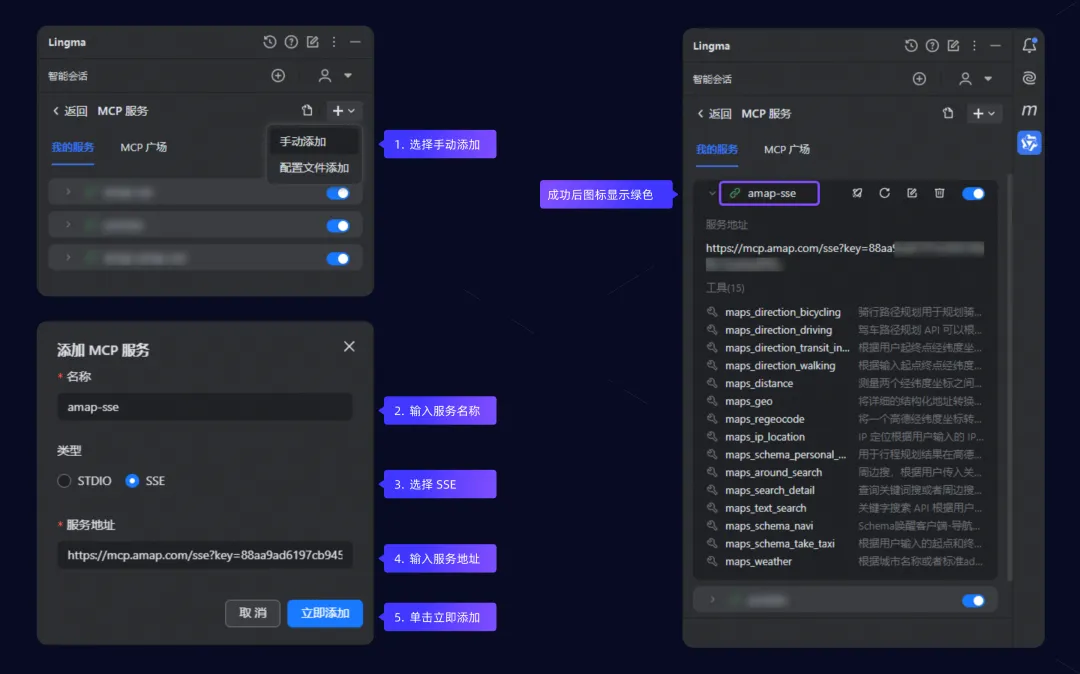Open chat history in the left Lingma panel

pos(269,42)
